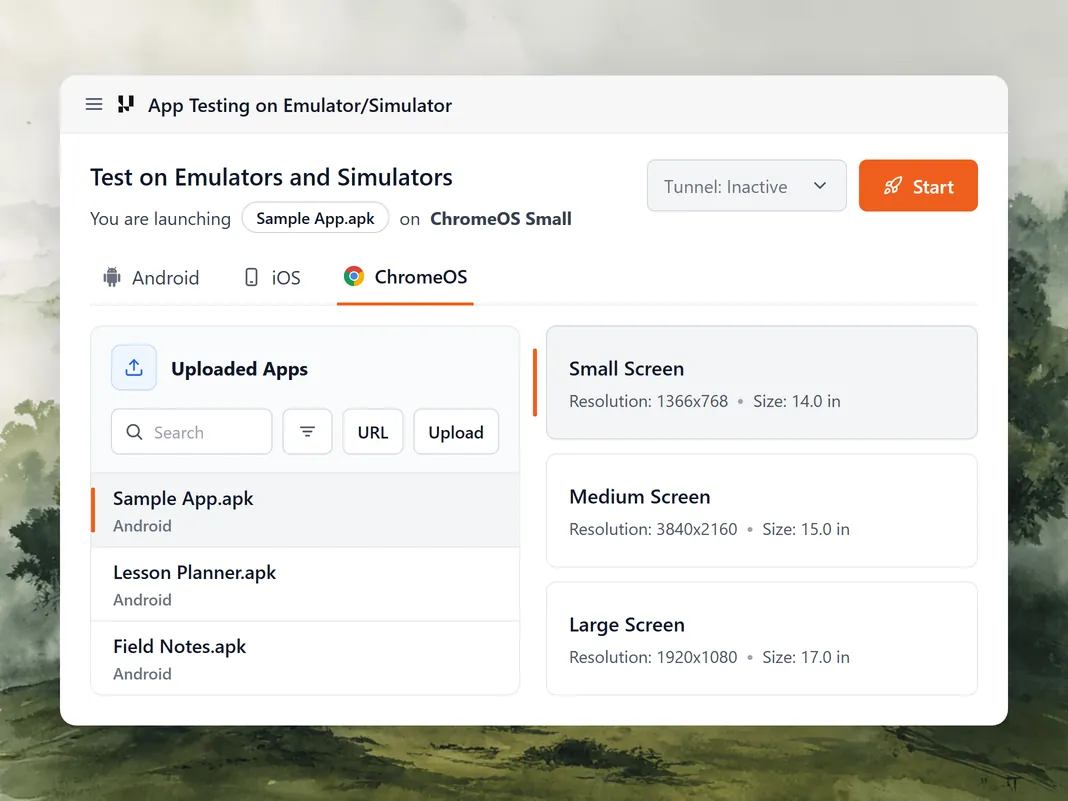Click the Chrome logo icon
1068x801 pixels.
(x=354, y=276)
